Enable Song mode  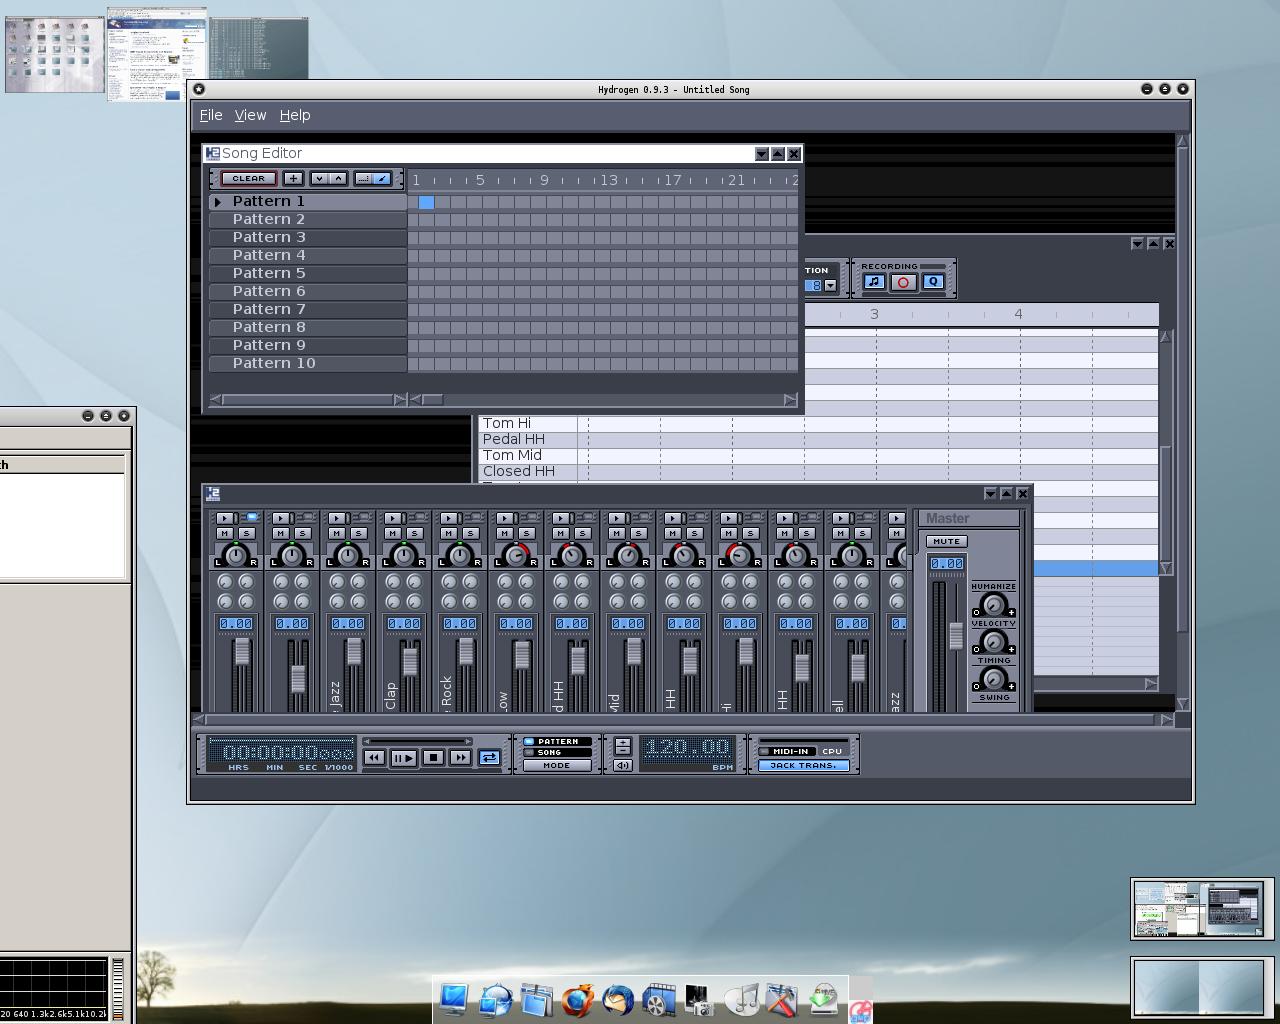[556, 752]
